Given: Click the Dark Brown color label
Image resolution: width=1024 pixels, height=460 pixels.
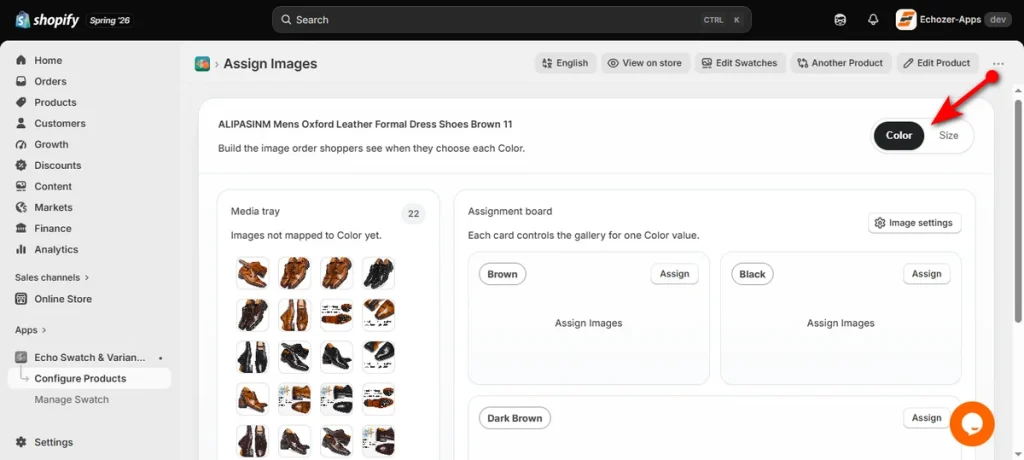Looking at the screenshot, I should pos(515,418).
